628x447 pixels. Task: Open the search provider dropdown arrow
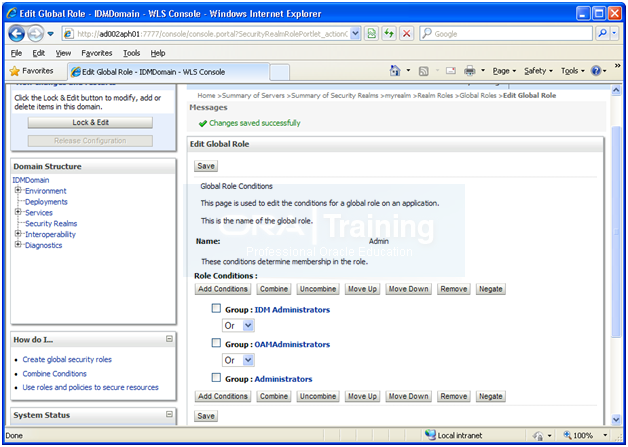614,34
